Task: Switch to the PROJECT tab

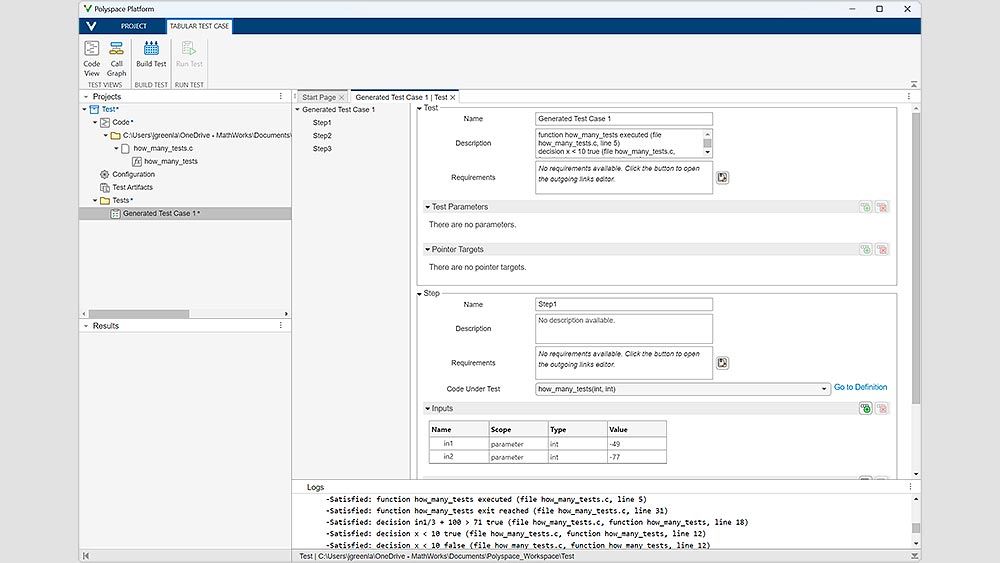Action: (x=133, y=26)
